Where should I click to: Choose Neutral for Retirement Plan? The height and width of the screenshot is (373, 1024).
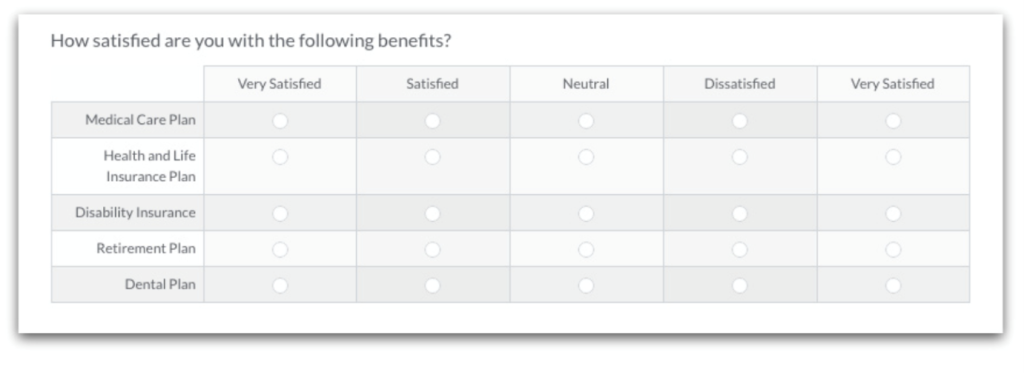coord(586,250)
